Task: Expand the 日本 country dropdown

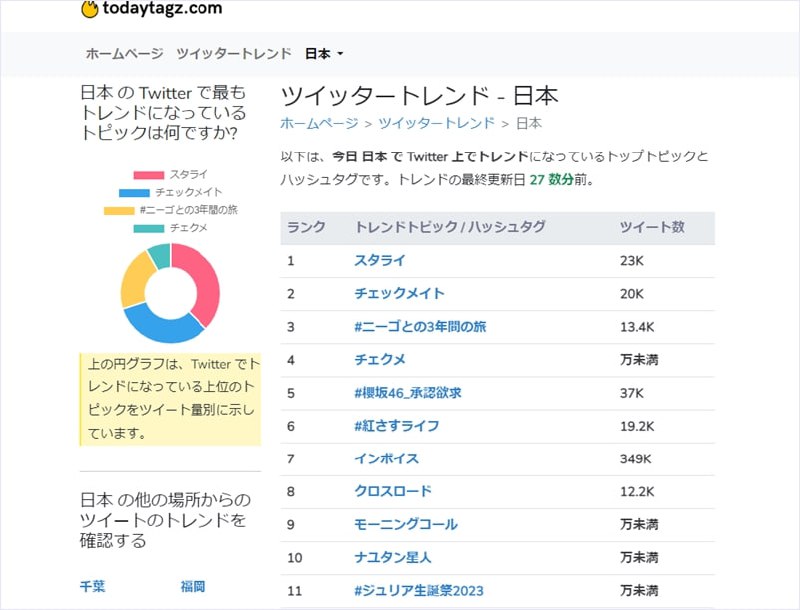Action: coord(323,54)
